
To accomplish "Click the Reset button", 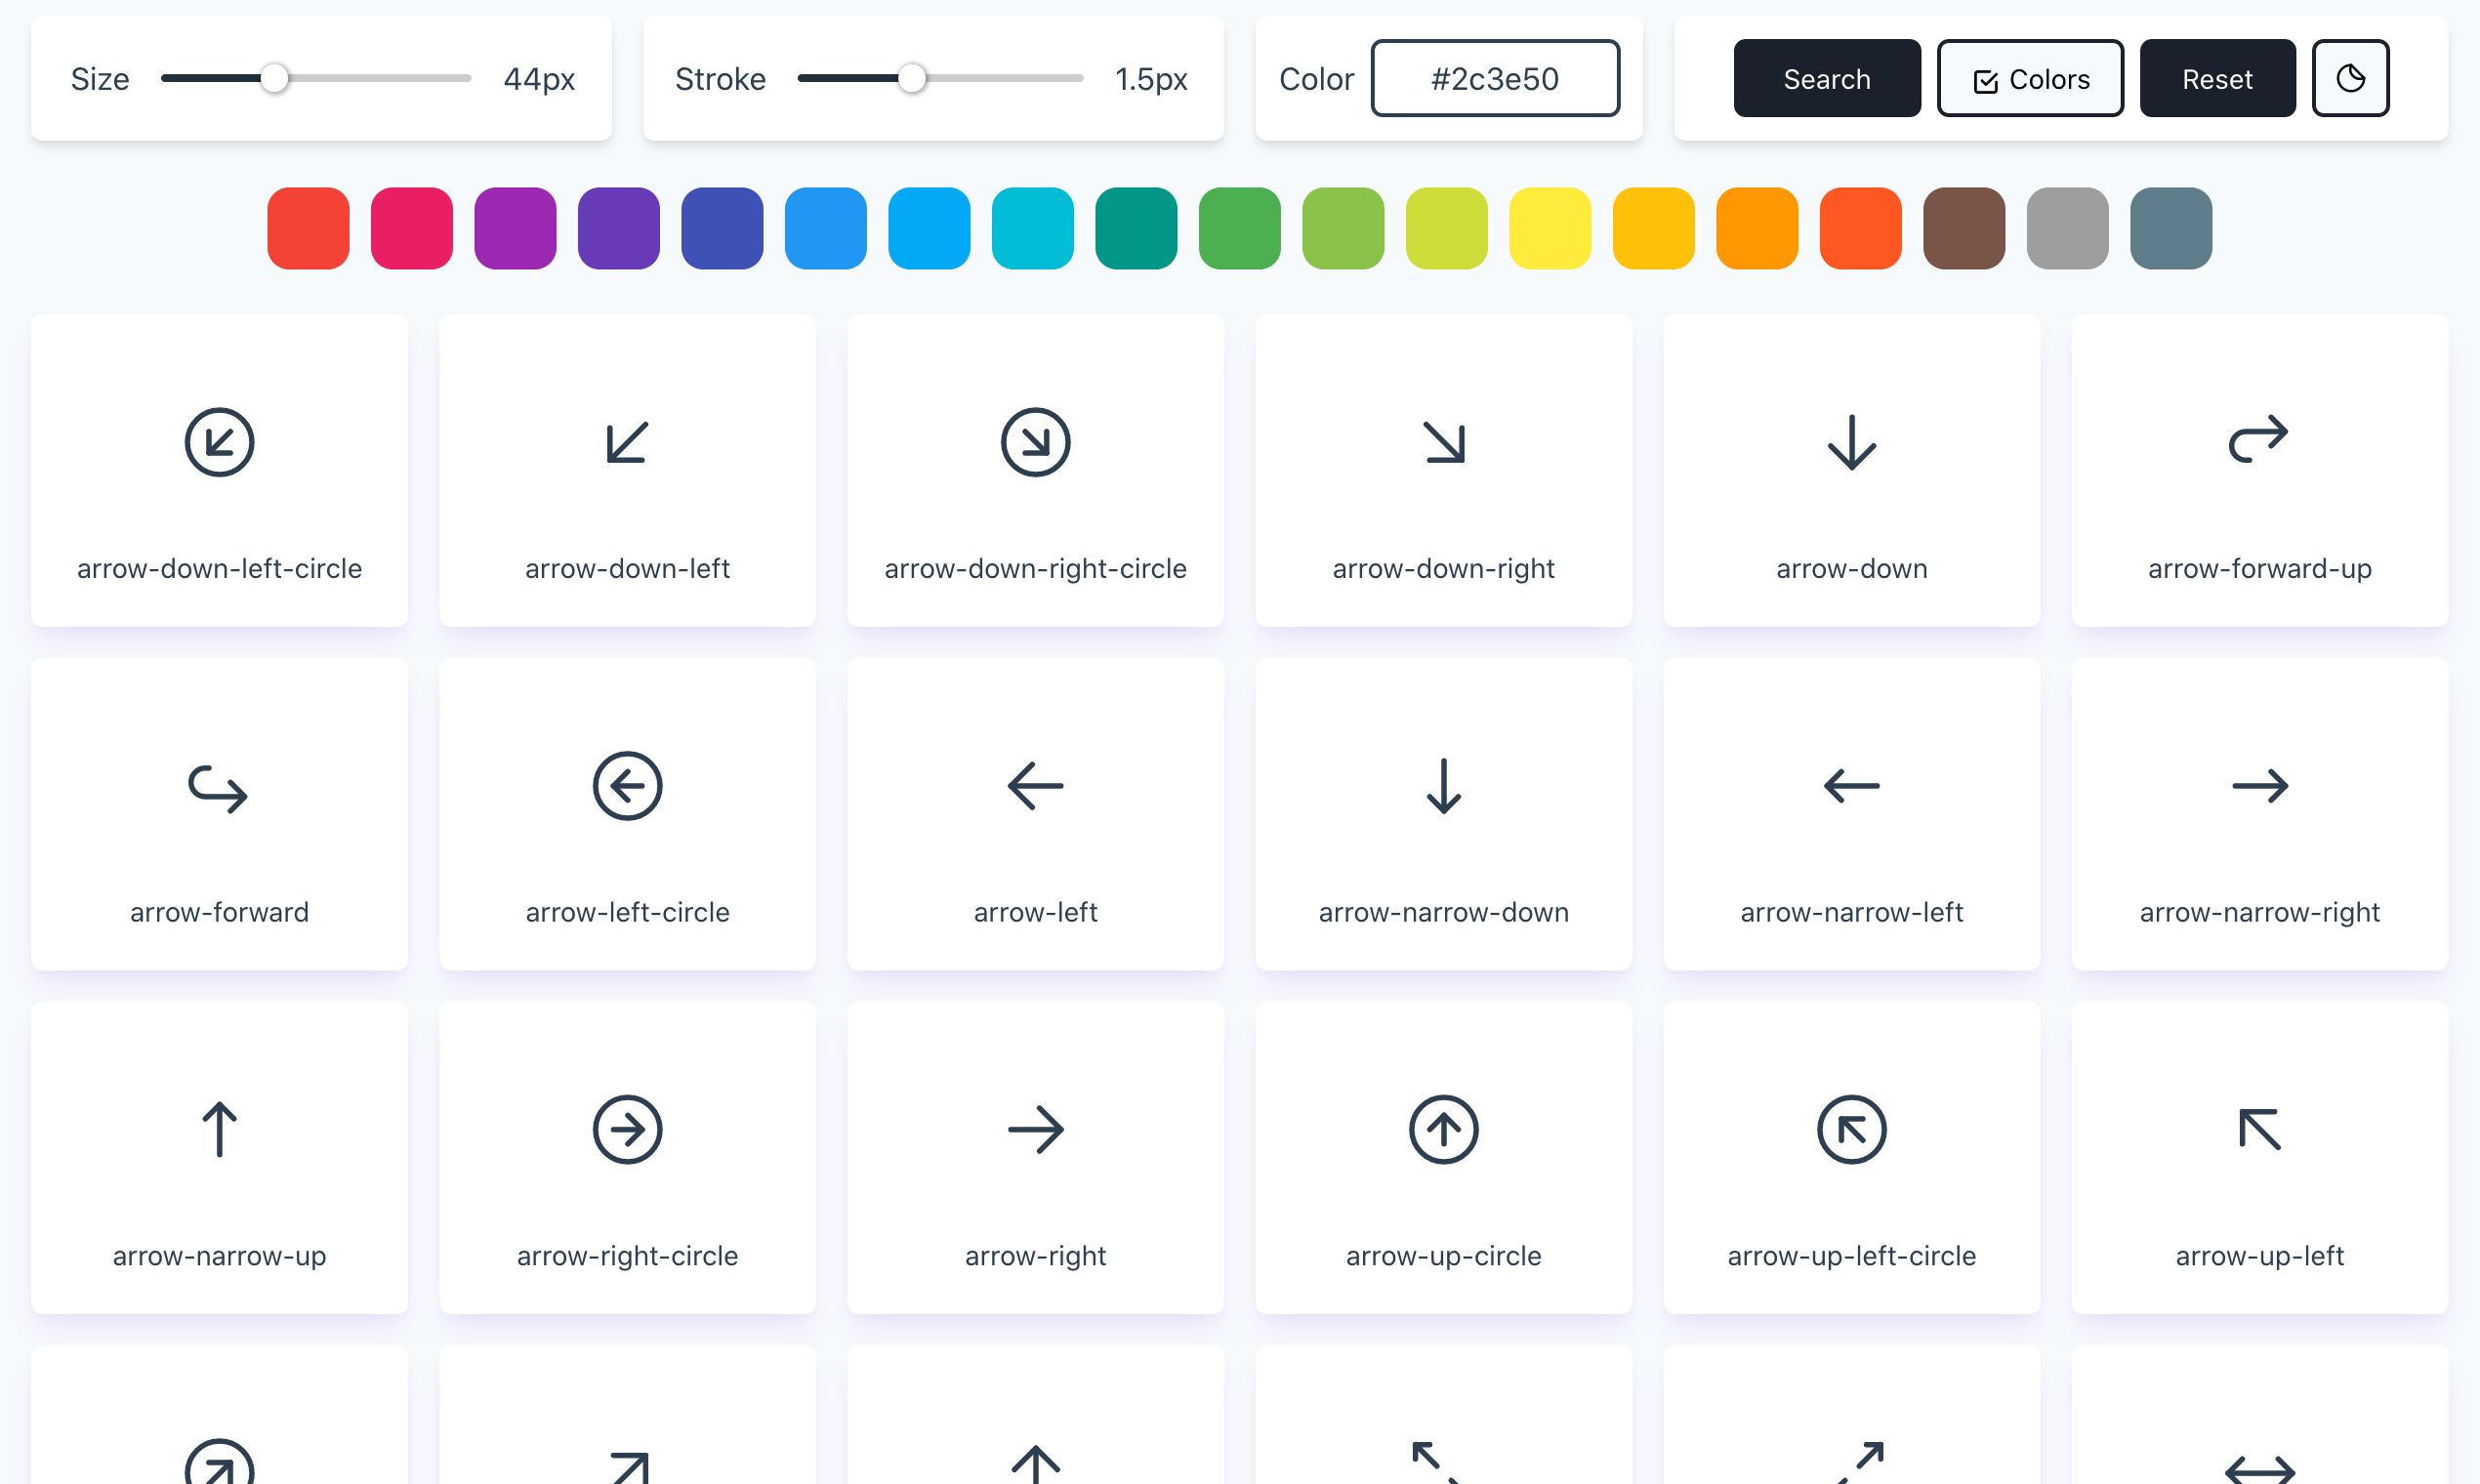I will pyautogui.click(x=2213, y=78).
